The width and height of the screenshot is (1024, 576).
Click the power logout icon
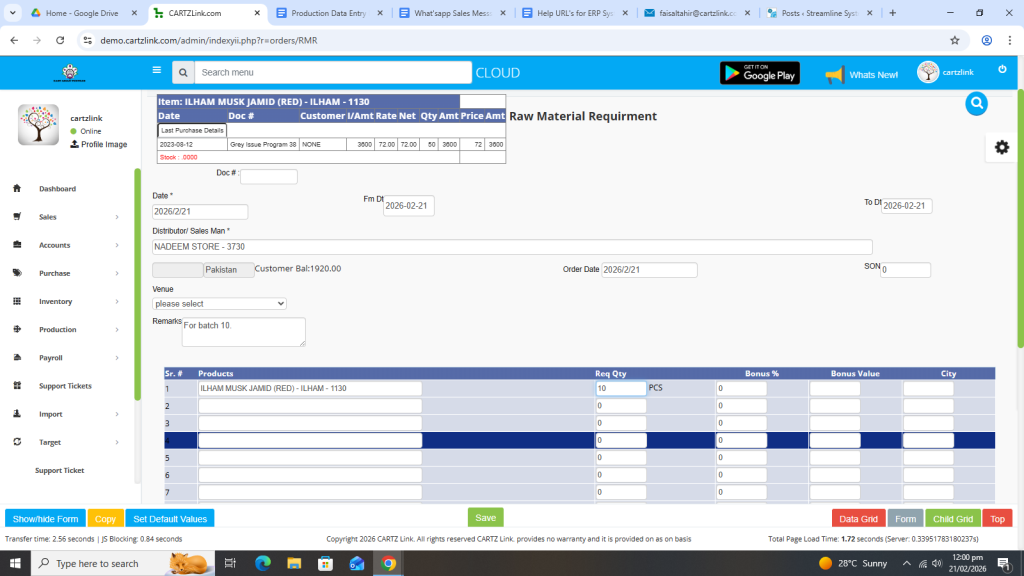point(1002,70)
